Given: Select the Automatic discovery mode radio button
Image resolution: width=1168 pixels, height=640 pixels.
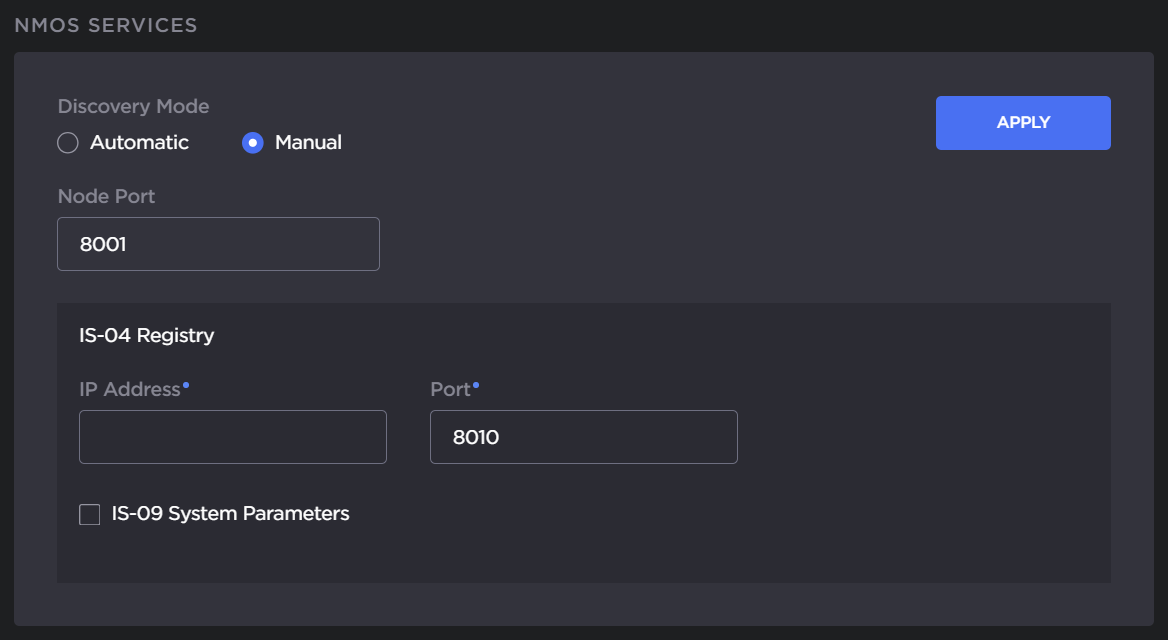Looking at the screenshot, I should [68, 143].
